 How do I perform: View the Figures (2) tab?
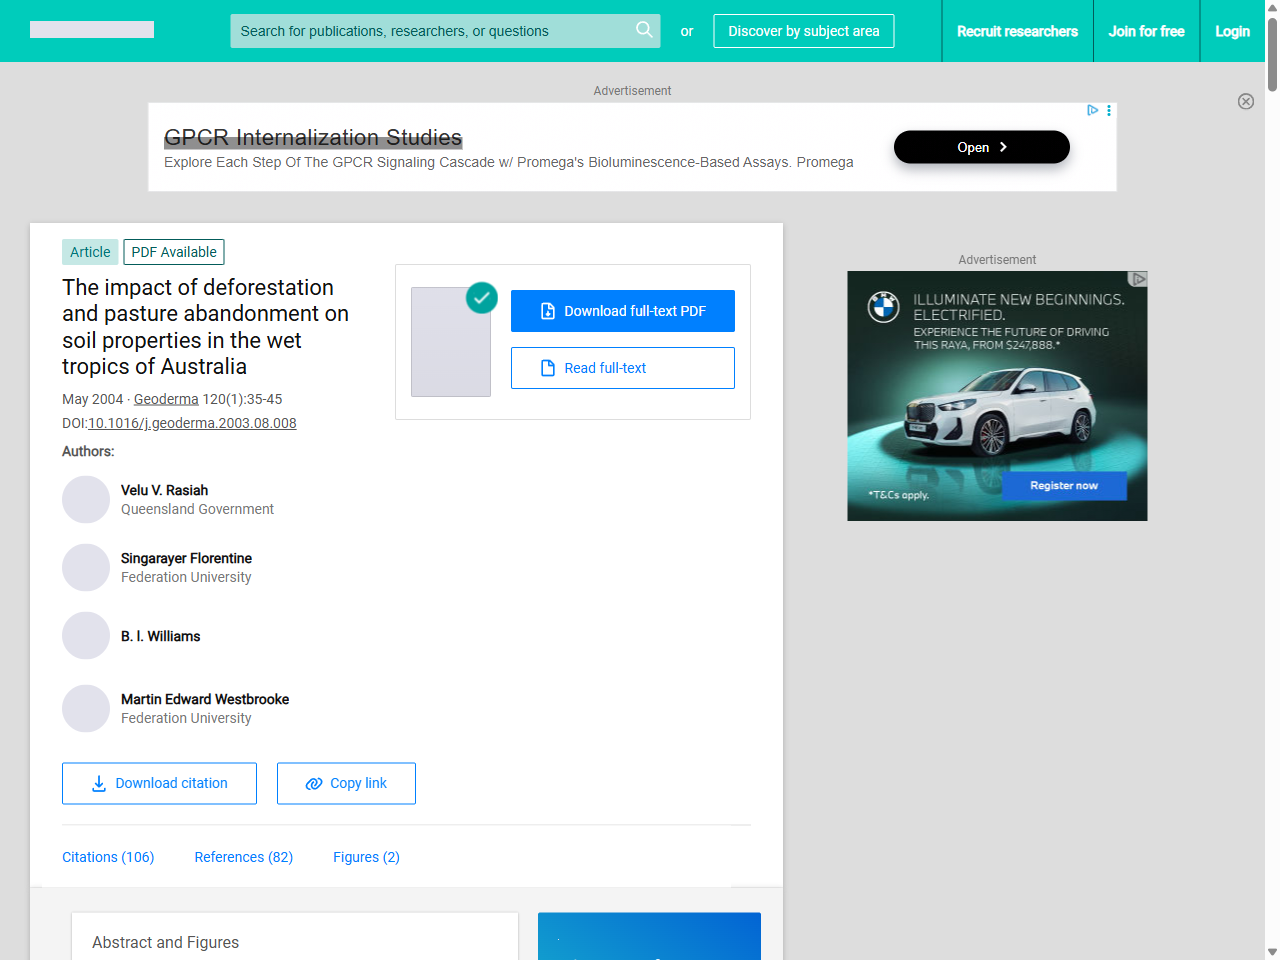pos(366,857)
